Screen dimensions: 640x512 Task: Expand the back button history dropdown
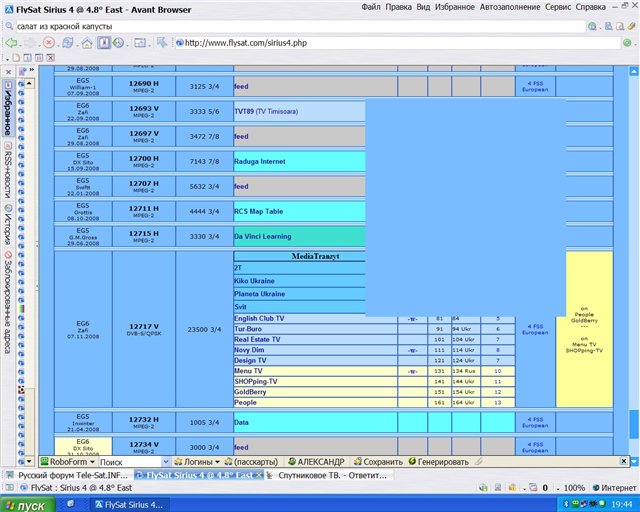tap(19, 45)
